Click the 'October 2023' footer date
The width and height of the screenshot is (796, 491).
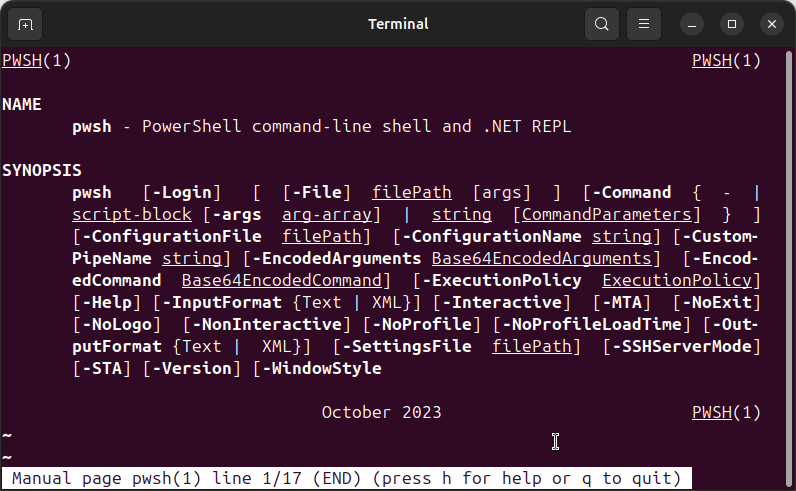(x=381, y=412)
